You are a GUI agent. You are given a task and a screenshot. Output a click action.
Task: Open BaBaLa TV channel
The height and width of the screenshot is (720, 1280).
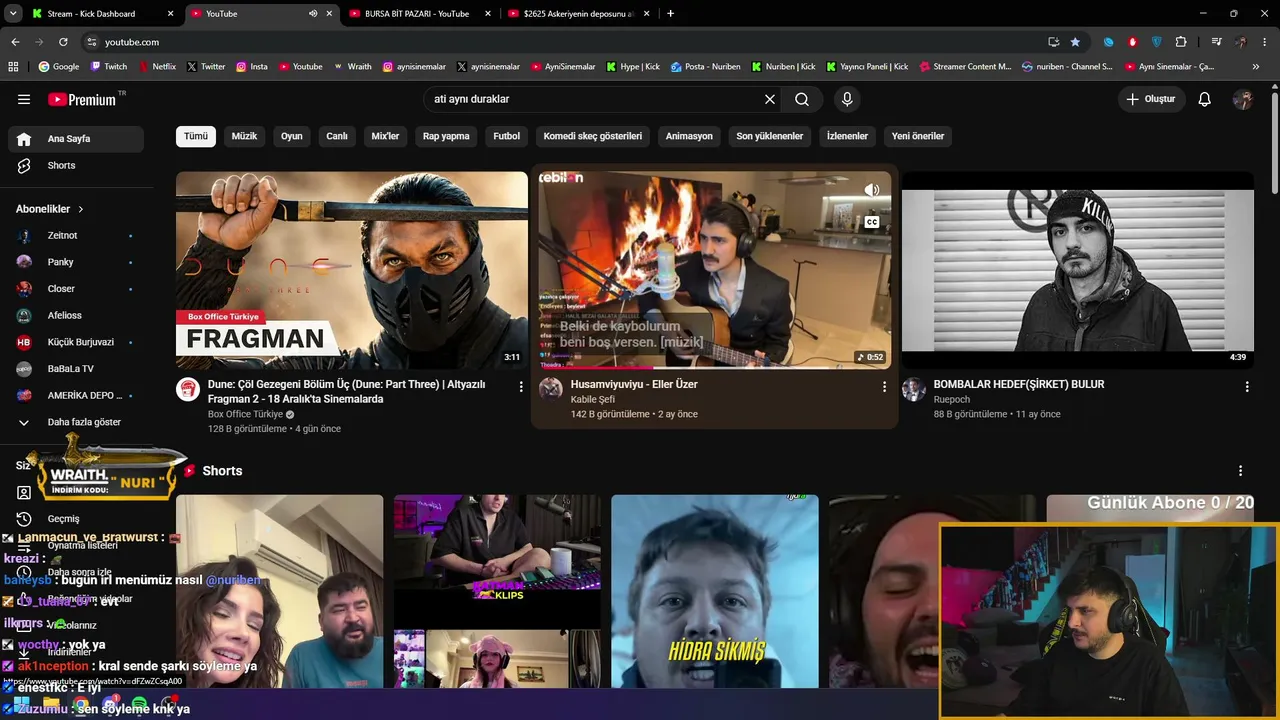pos(76,368)
